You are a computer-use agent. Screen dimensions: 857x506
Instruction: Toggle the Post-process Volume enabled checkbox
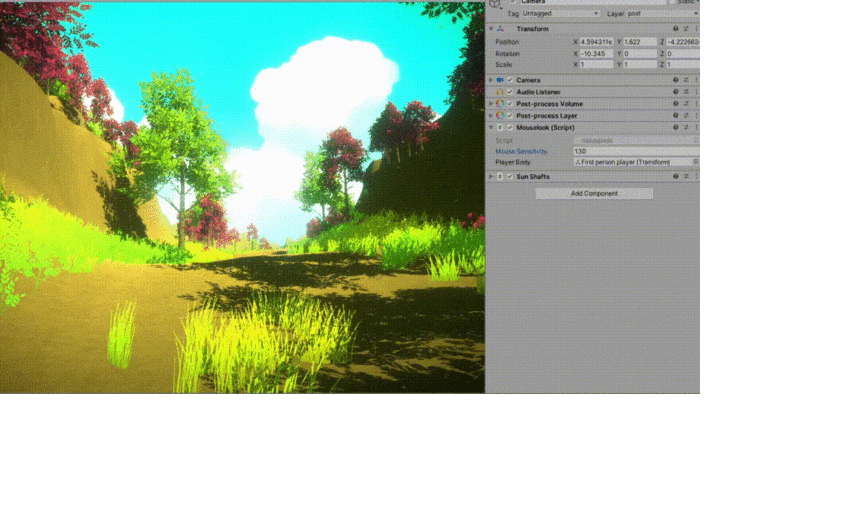click(x=510, y=104)
